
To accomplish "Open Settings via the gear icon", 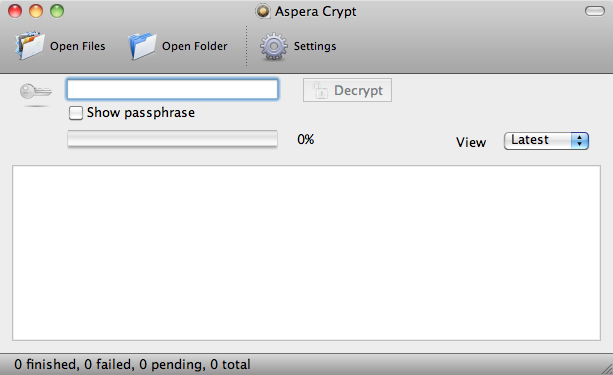I will (274, 46).
